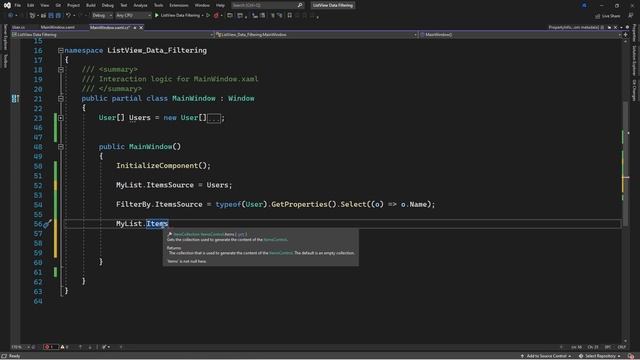This screenshot has height=360, width=640.
Task: Switch to the User.cs tab
Action: tap(18, 27)
